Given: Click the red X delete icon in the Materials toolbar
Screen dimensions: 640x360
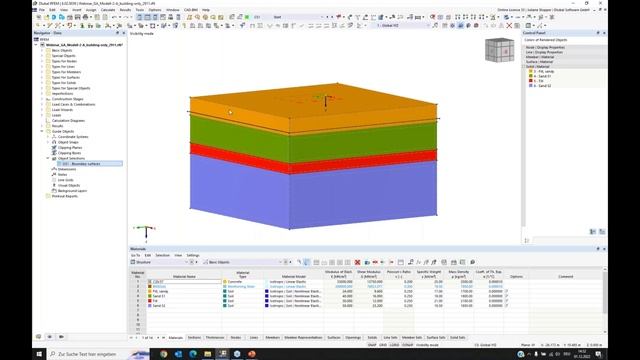Looking at the screenshot, I should (358, 262).
